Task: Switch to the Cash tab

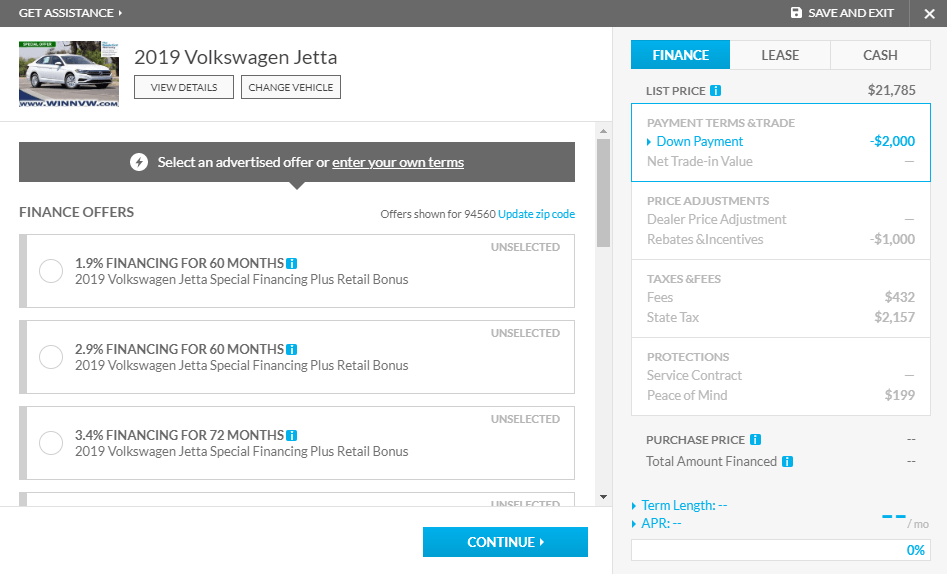Action: [x=881, y=55]
